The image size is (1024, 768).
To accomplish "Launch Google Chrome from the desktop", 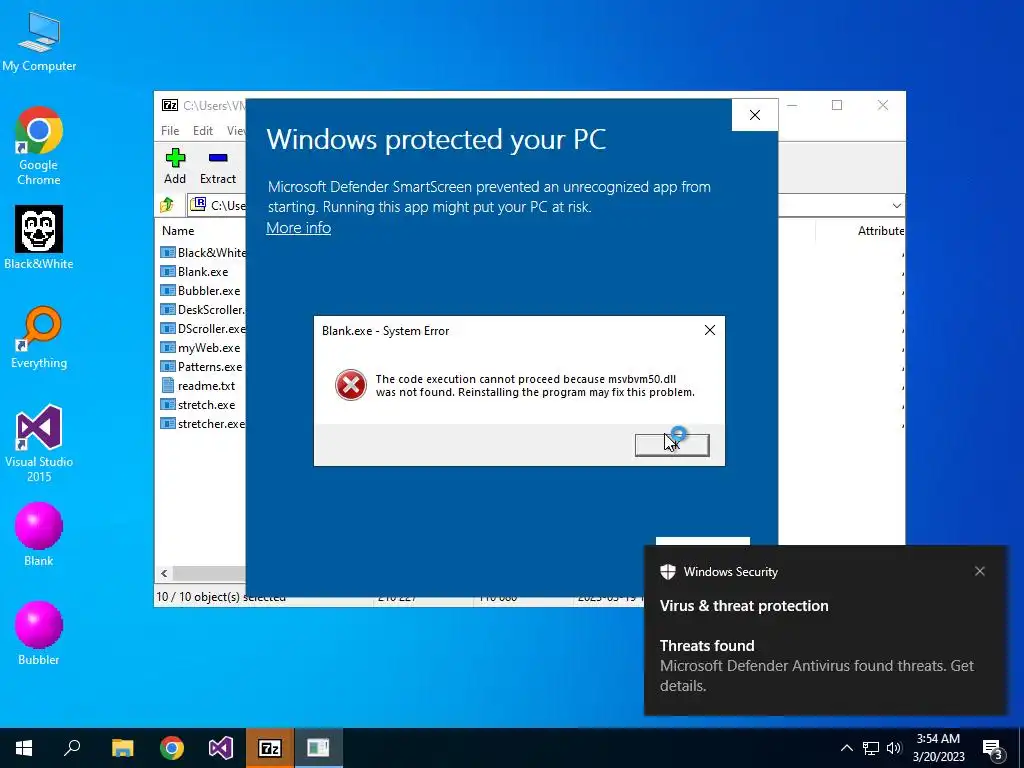I will click(39, 145).
